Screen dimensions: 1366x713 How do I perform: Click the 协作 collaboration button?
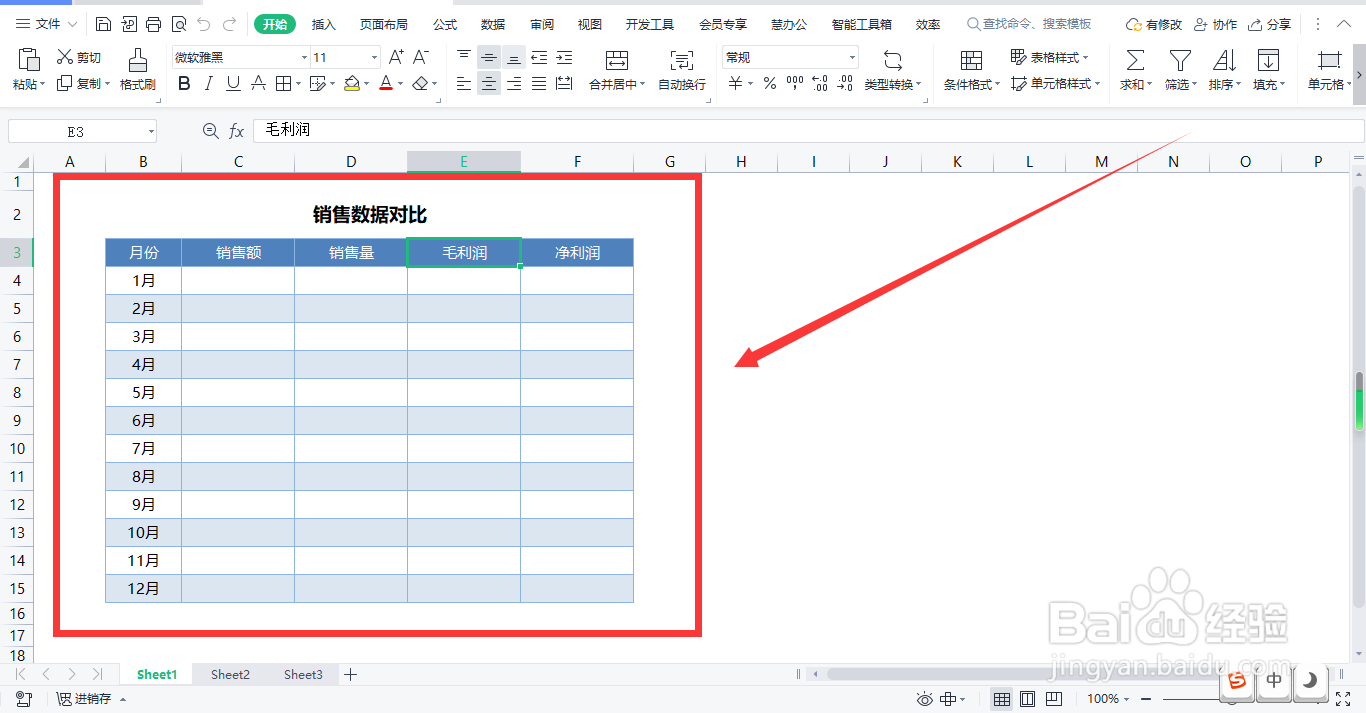pyautogui.click(x=1215, y=23)
